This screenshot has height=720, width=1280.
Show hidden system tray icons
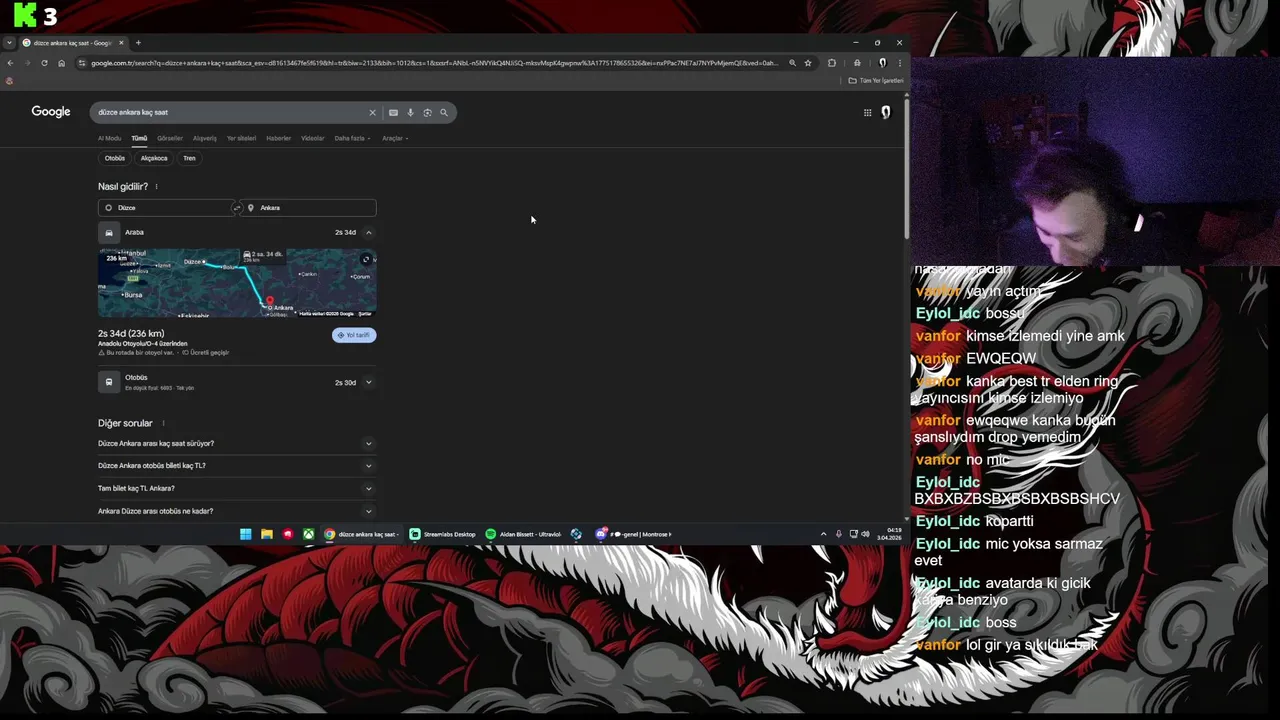tap(824, 534)
